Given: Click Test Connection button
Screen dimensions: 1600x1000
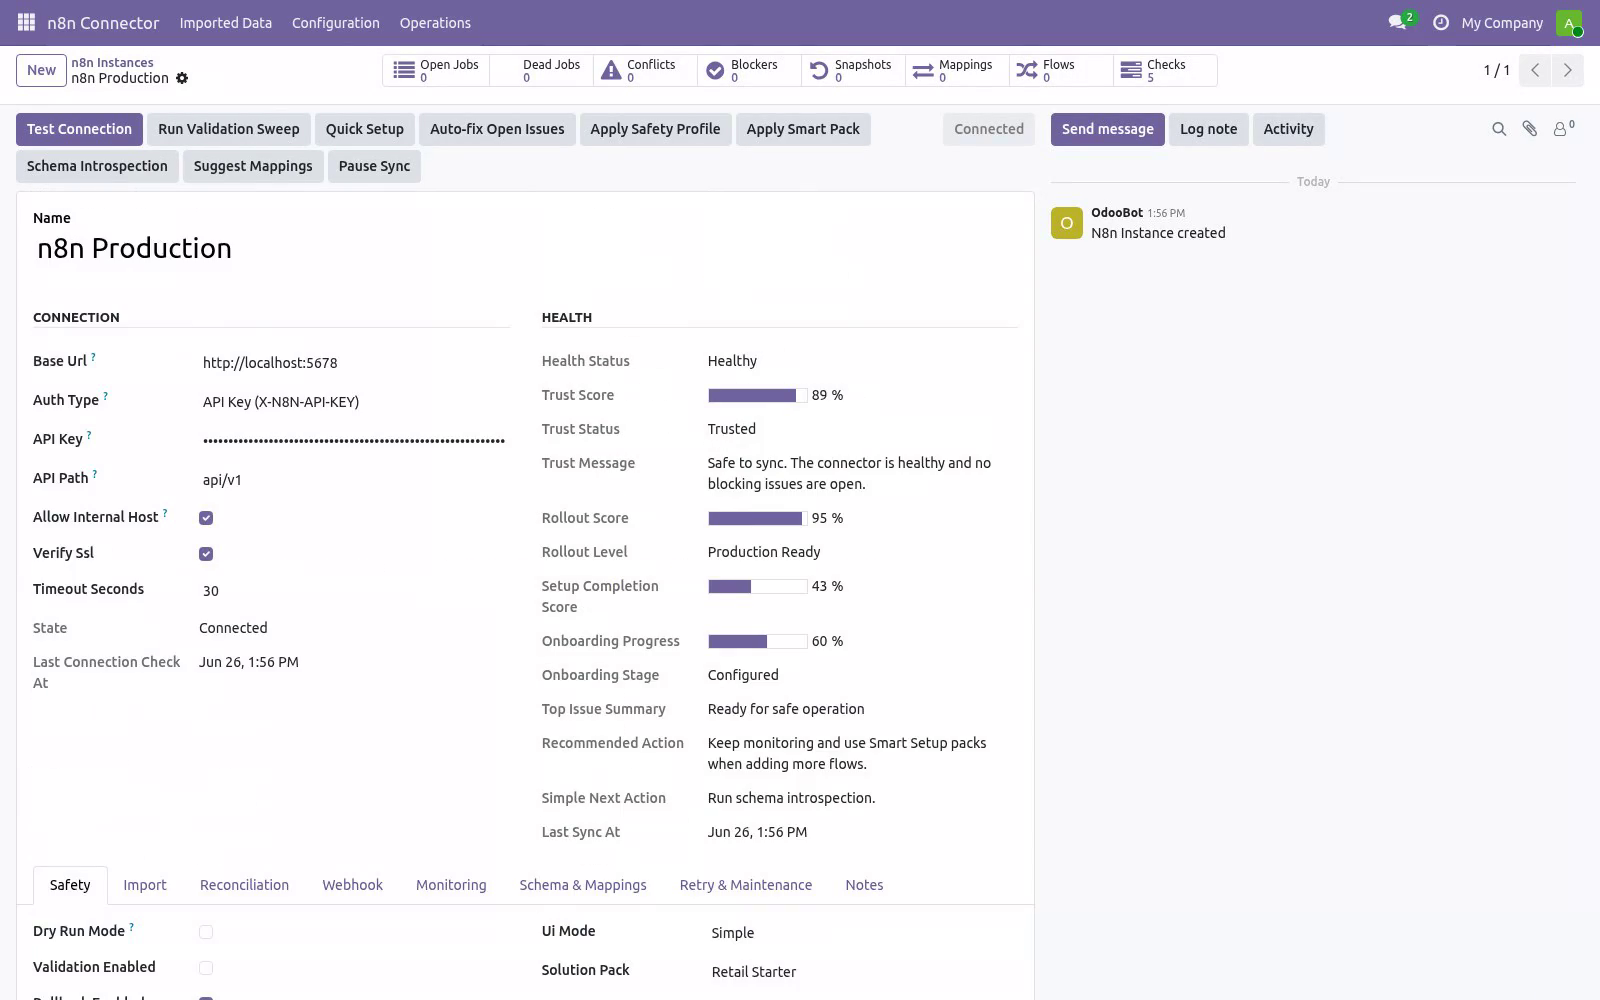Looking at the screenshot, I should 79,129.
